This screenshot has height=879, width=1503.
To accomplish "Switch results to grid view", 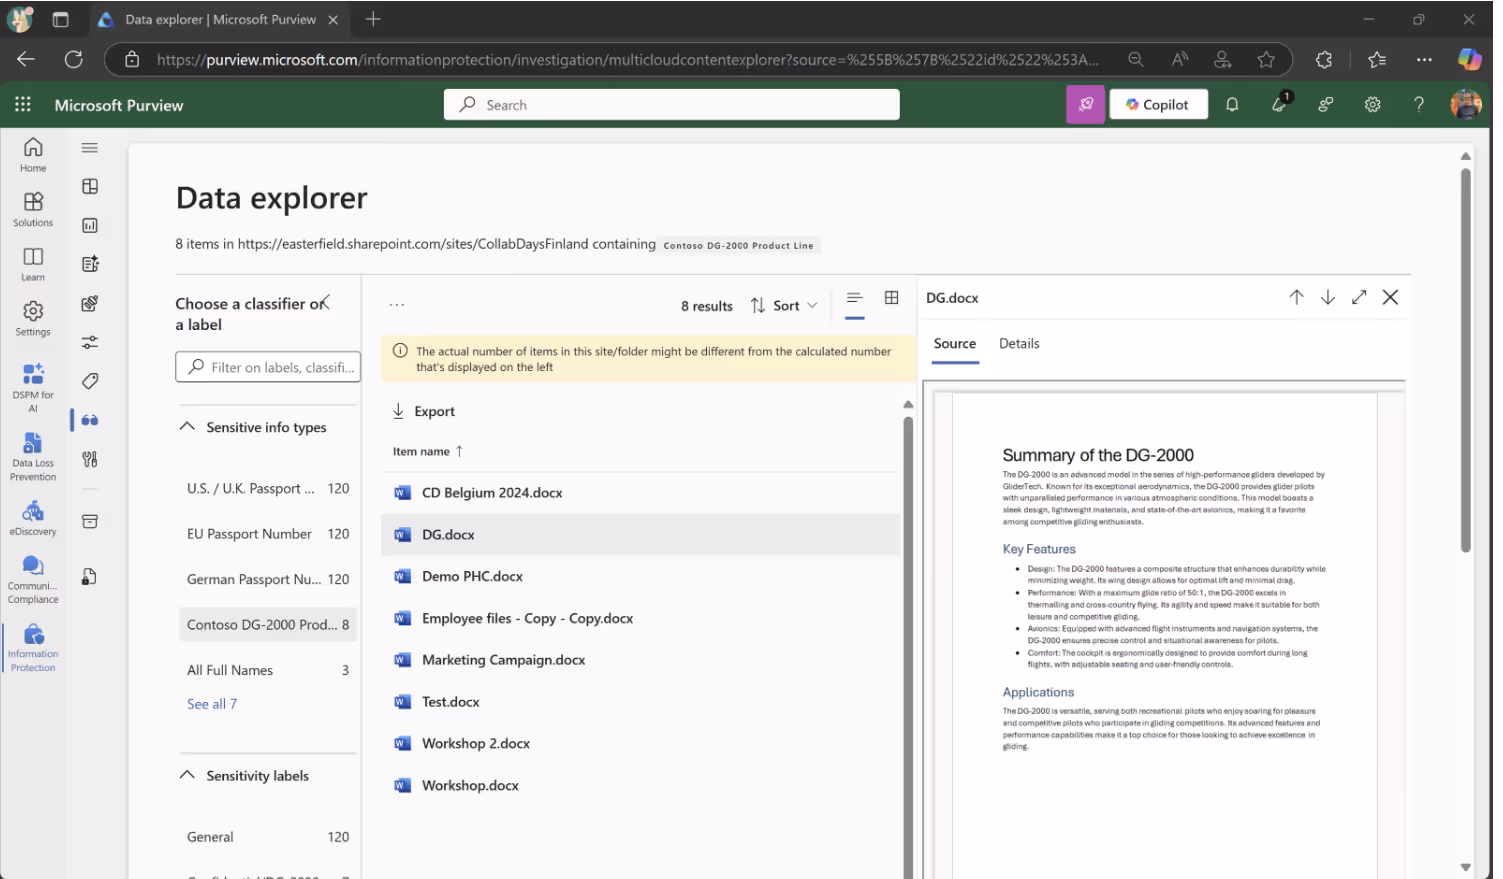I will click(x=891, y=298).
